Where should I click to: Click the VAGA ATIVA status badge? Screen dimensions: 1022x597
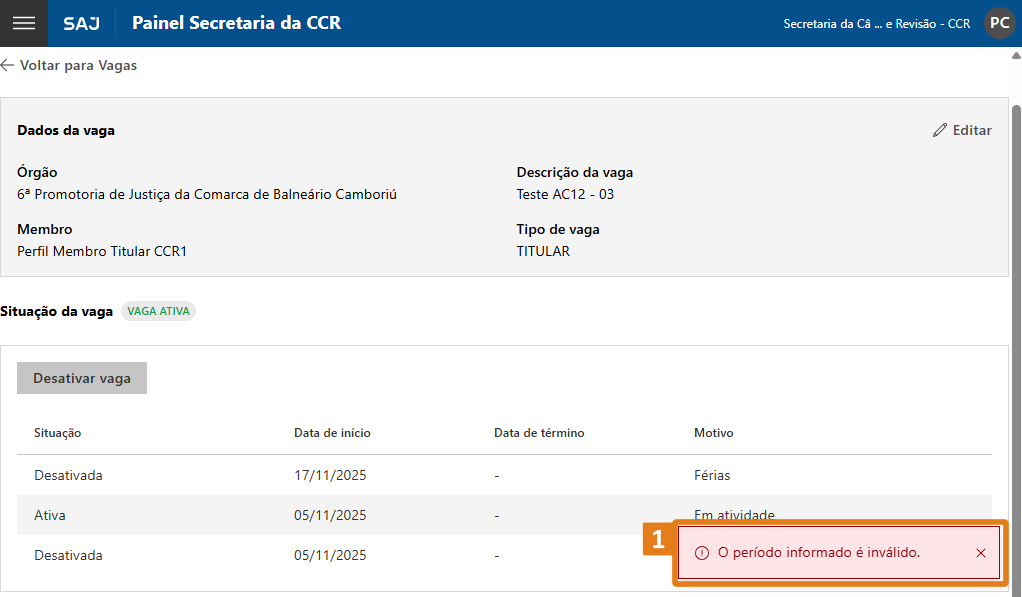point(158,311)
